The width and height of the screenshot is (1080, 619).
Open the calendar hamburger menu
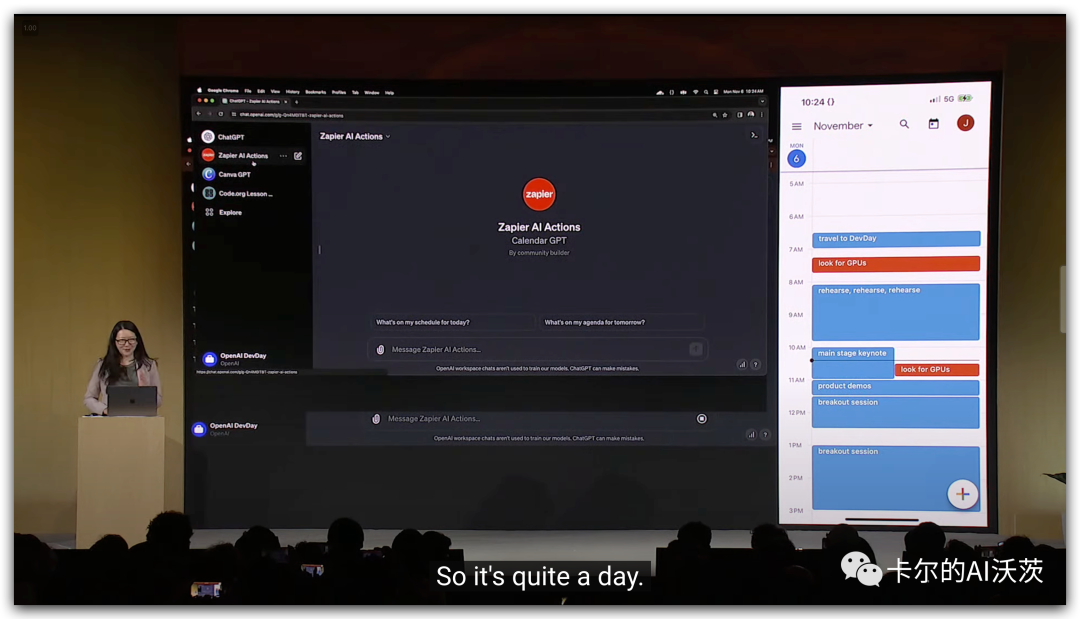coord(797,126)
